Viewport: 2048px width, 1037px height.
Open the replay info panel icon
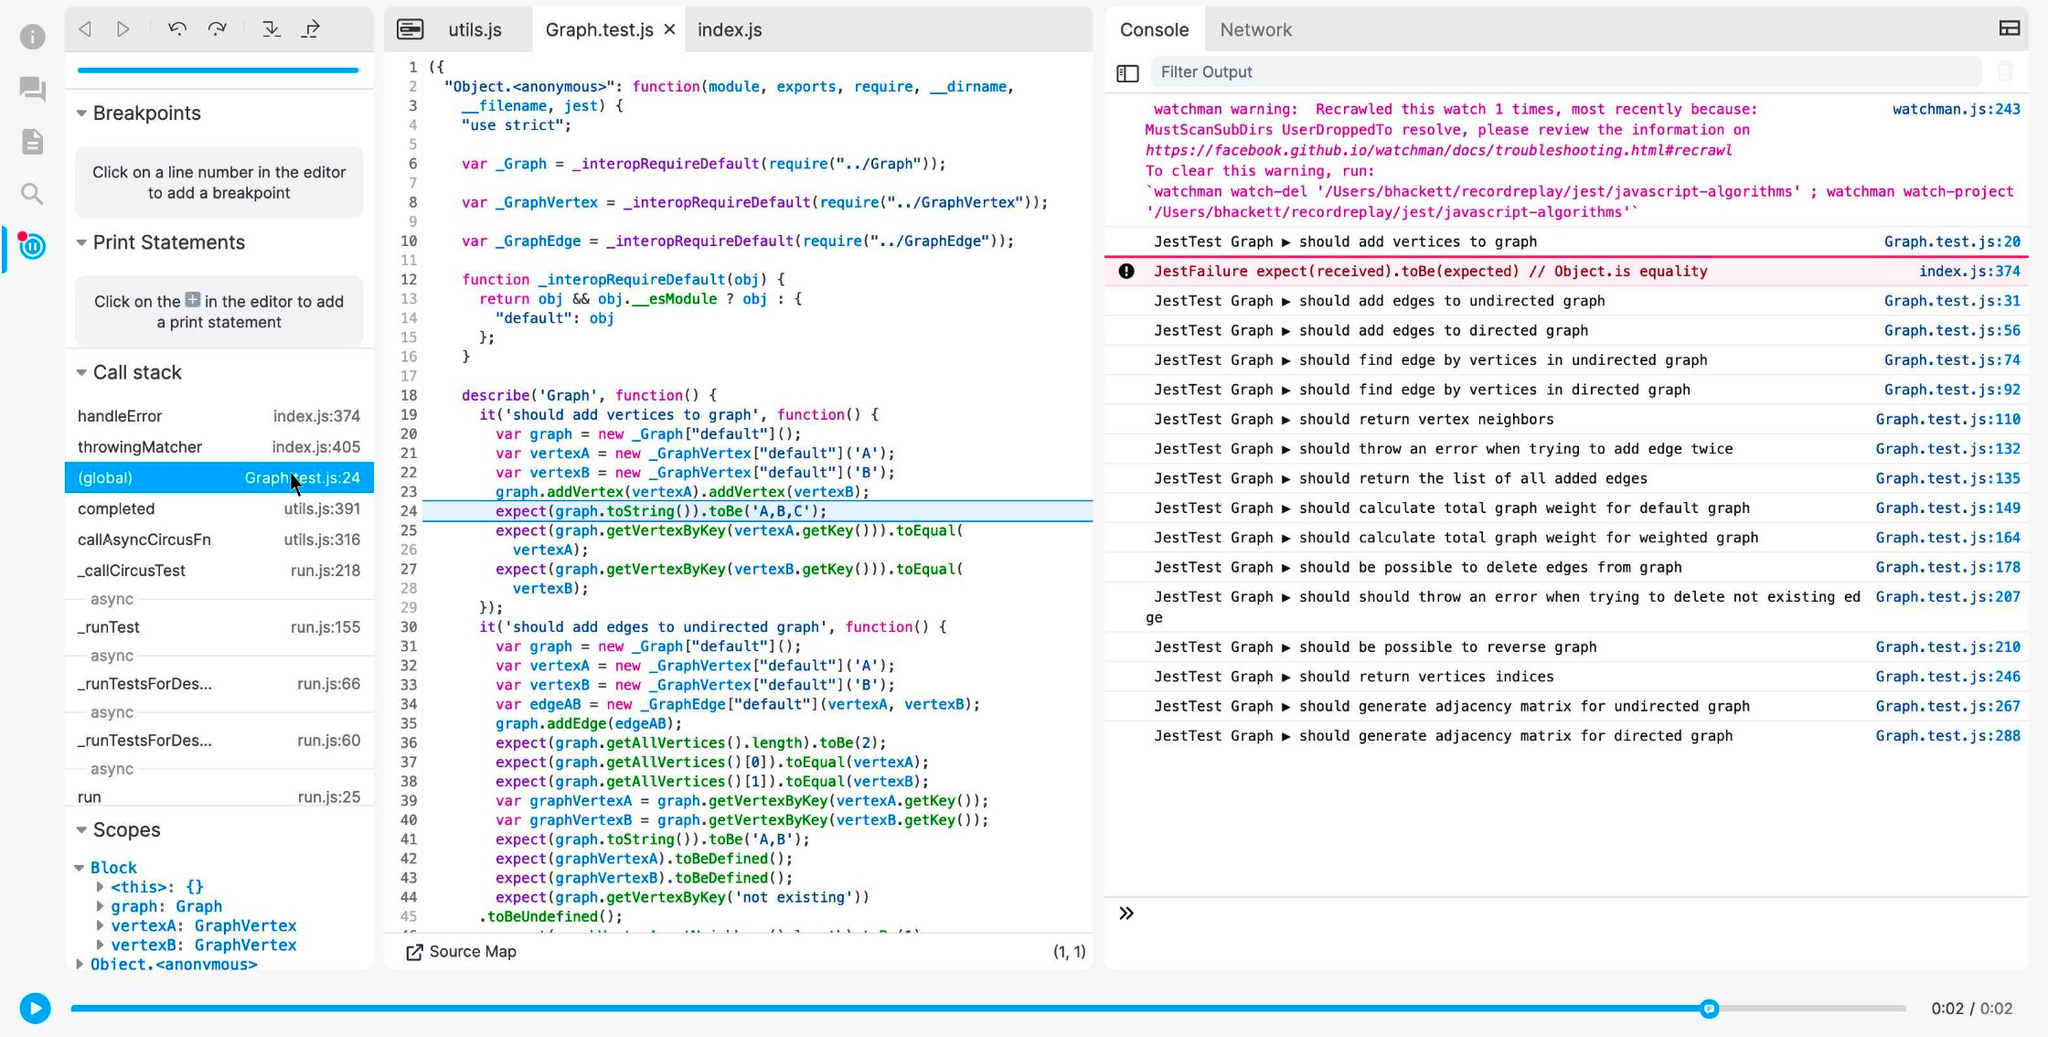click(x=33, y=37)
